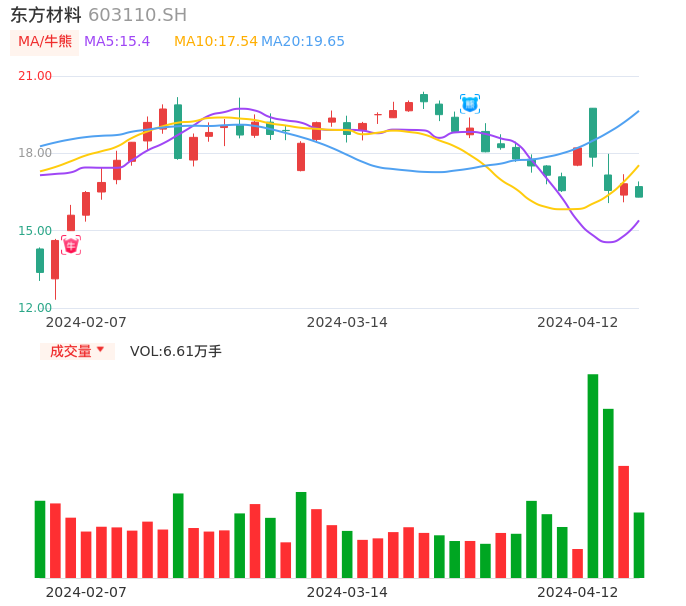Click the tallest green volume bar

[x=593, y=476]
